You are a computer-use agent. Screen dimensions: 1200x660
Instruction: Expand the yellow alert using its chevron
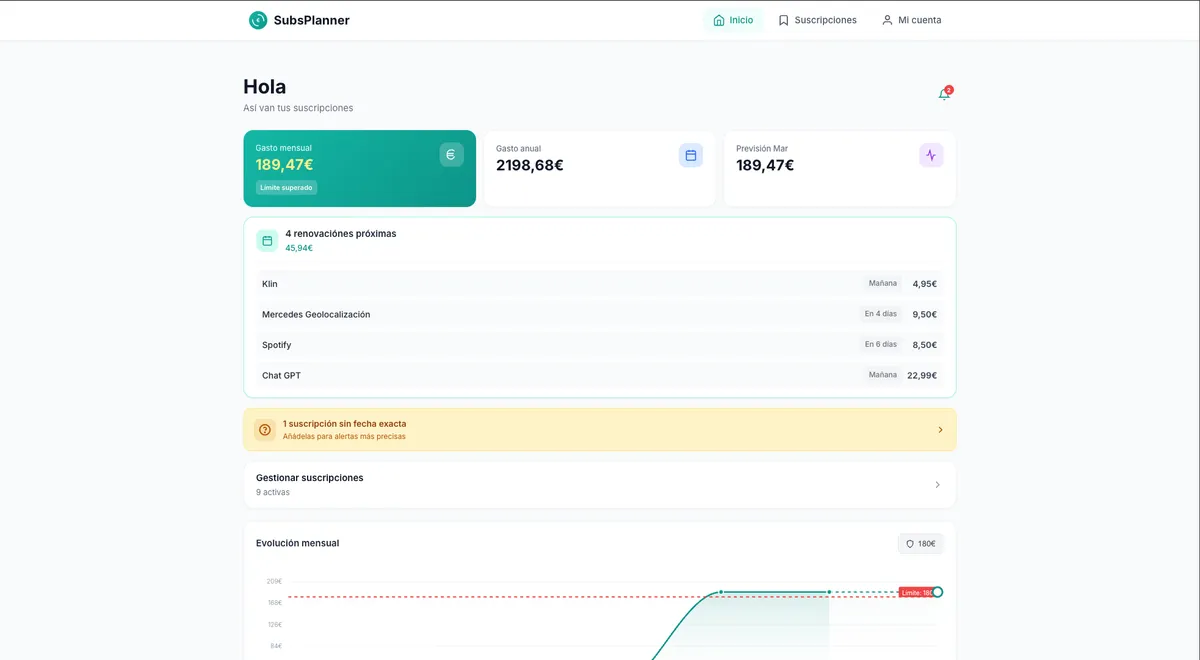coord(940,430)
